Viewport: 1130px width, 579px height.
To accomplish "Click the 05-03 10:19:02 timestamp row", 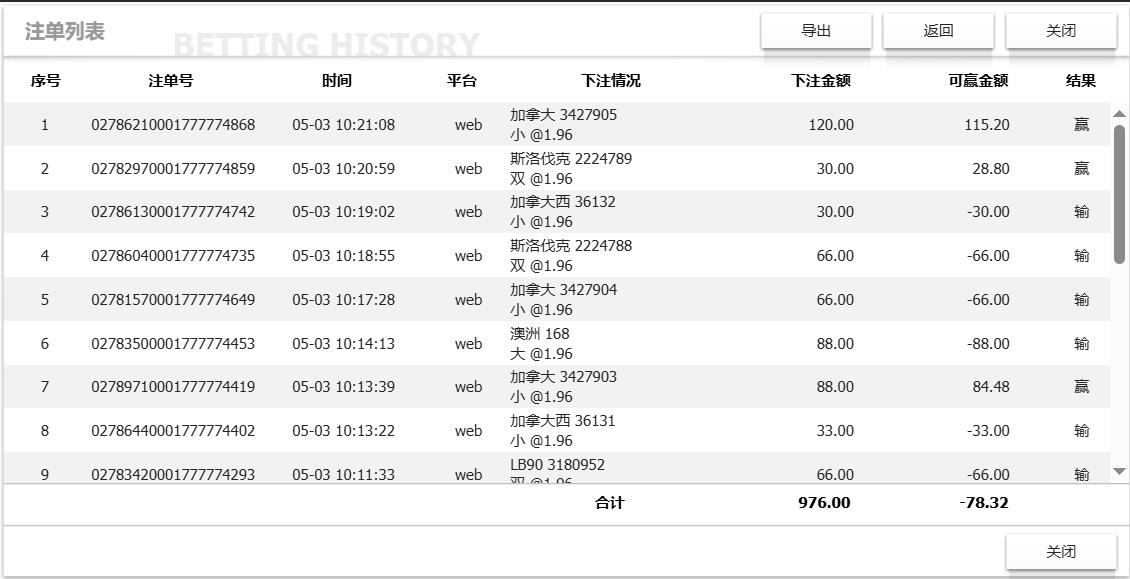I will 556,212.
